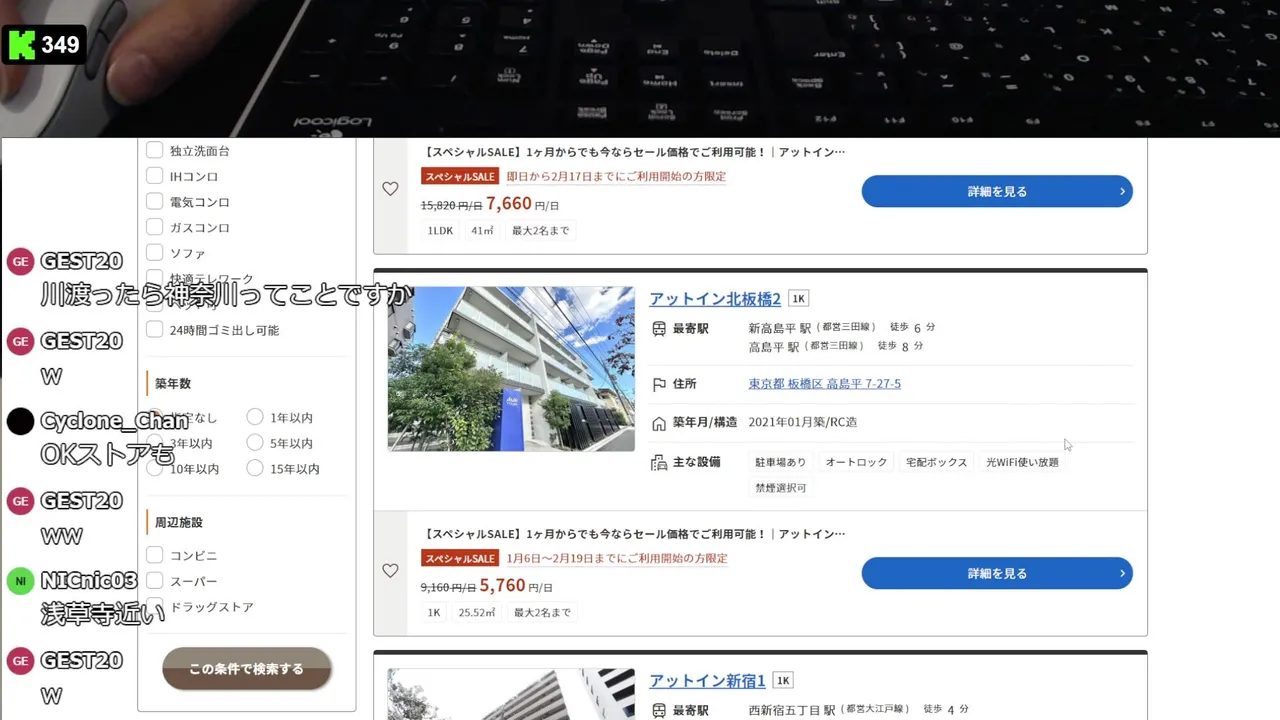Check the 独立洗面台 checkbox
Image resolution: width=1280 pixels, height=720 pixels.
(x=154, y=150)
